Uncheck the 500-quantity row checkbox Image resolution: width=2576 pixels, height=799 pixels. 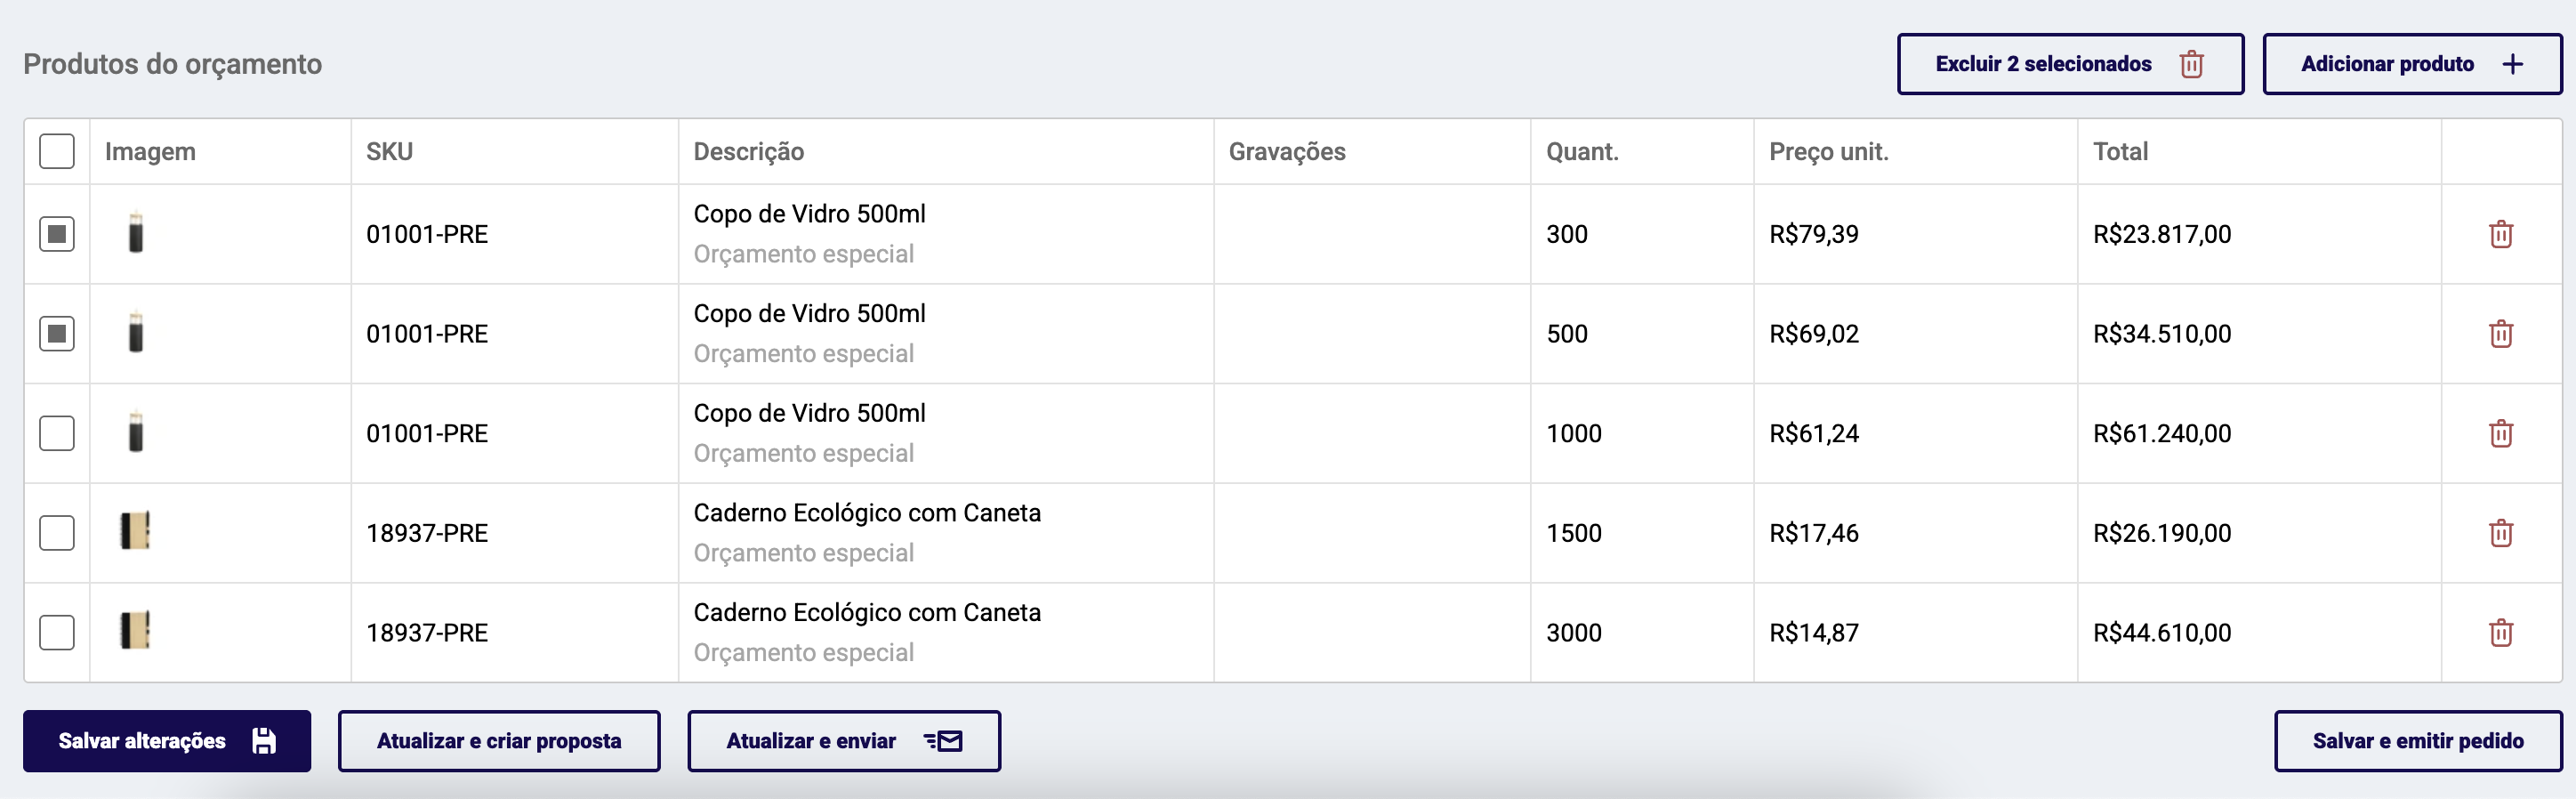57,333
